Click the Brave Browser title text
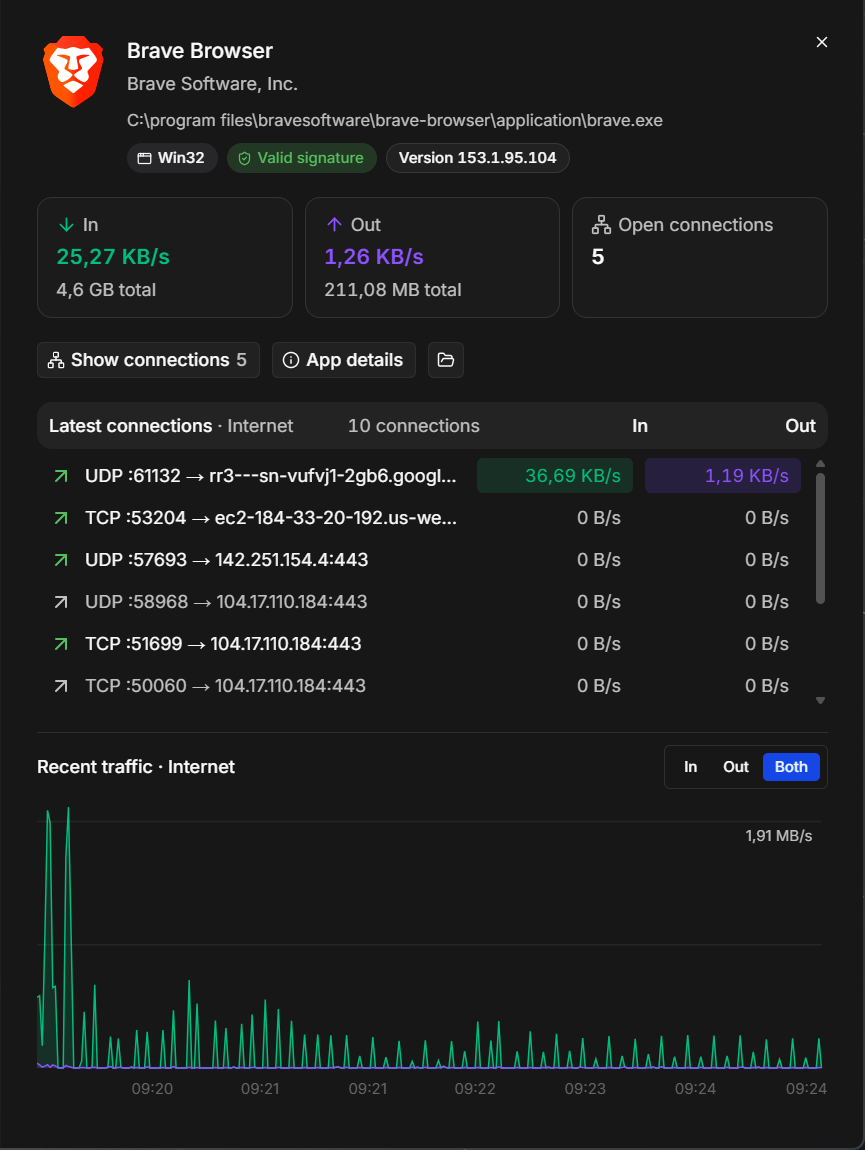The width and height of the screenshot is (865, 1150). point(200,51)
